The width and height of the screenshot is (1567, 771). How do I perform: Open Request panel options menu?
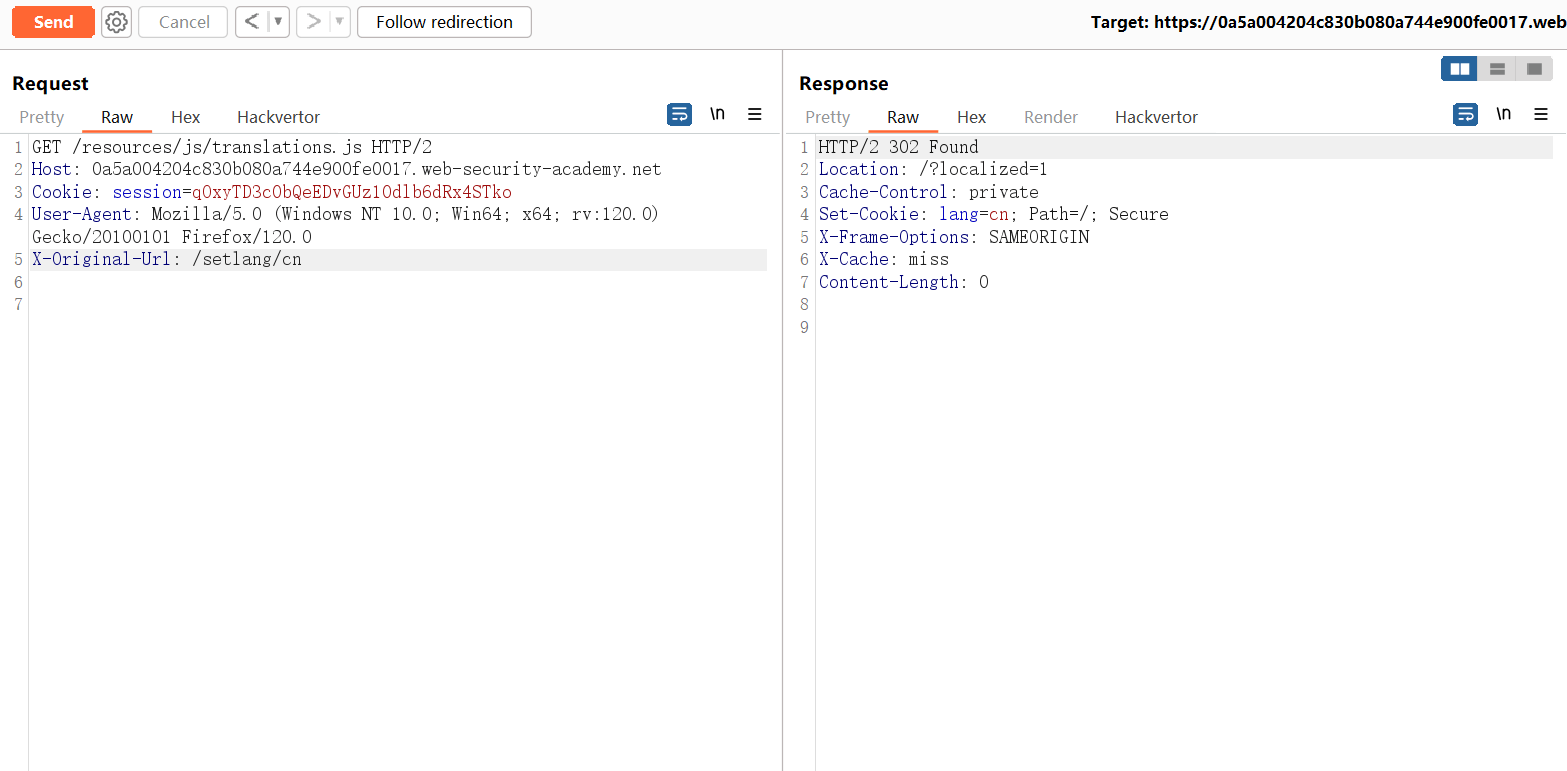pyautogui.click(x=755, y=114)
